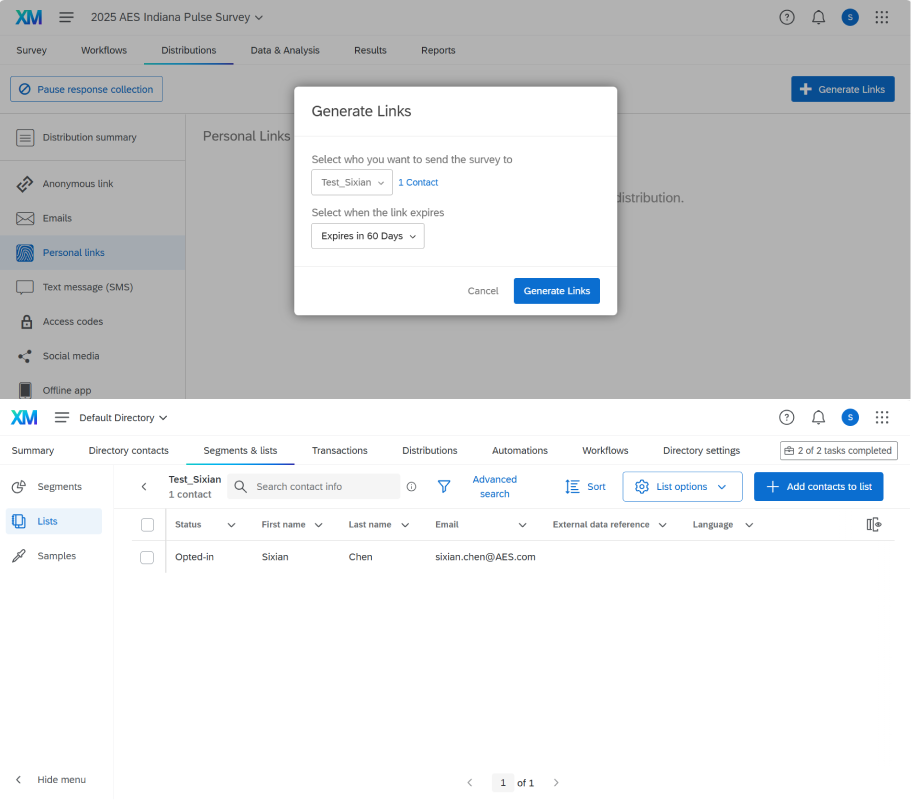The image size is (911, 800).
Task: Click the blue Generate Links button in the dialog
Action: (x=557, y=291)
